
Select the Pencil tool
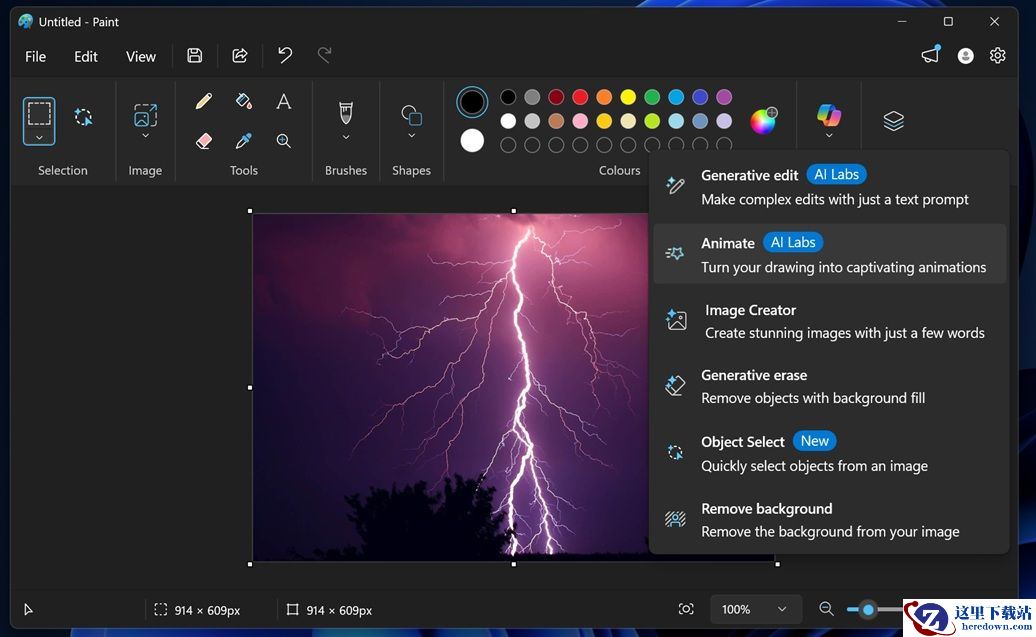pyautogui.click(x=204, y=101)
